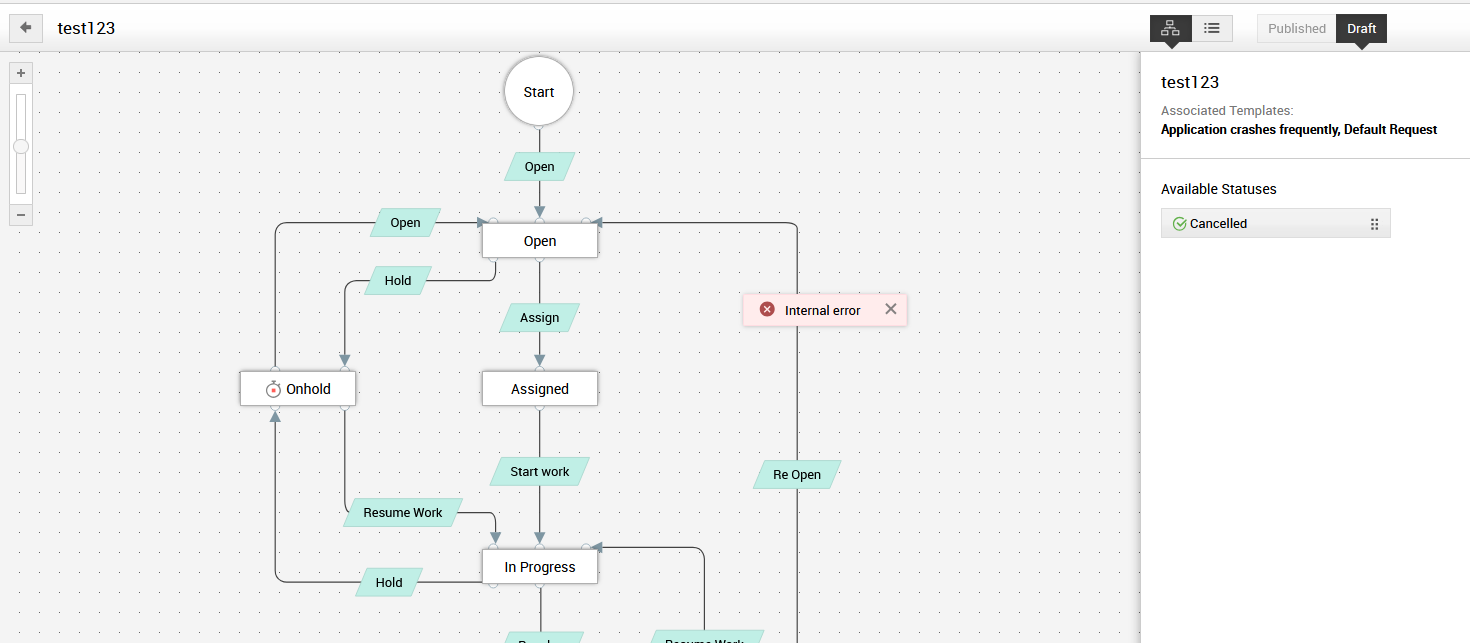This screenshot has height=643, width=1470.
Task: Select the Cancelled status item
Action: [1275, 223]
